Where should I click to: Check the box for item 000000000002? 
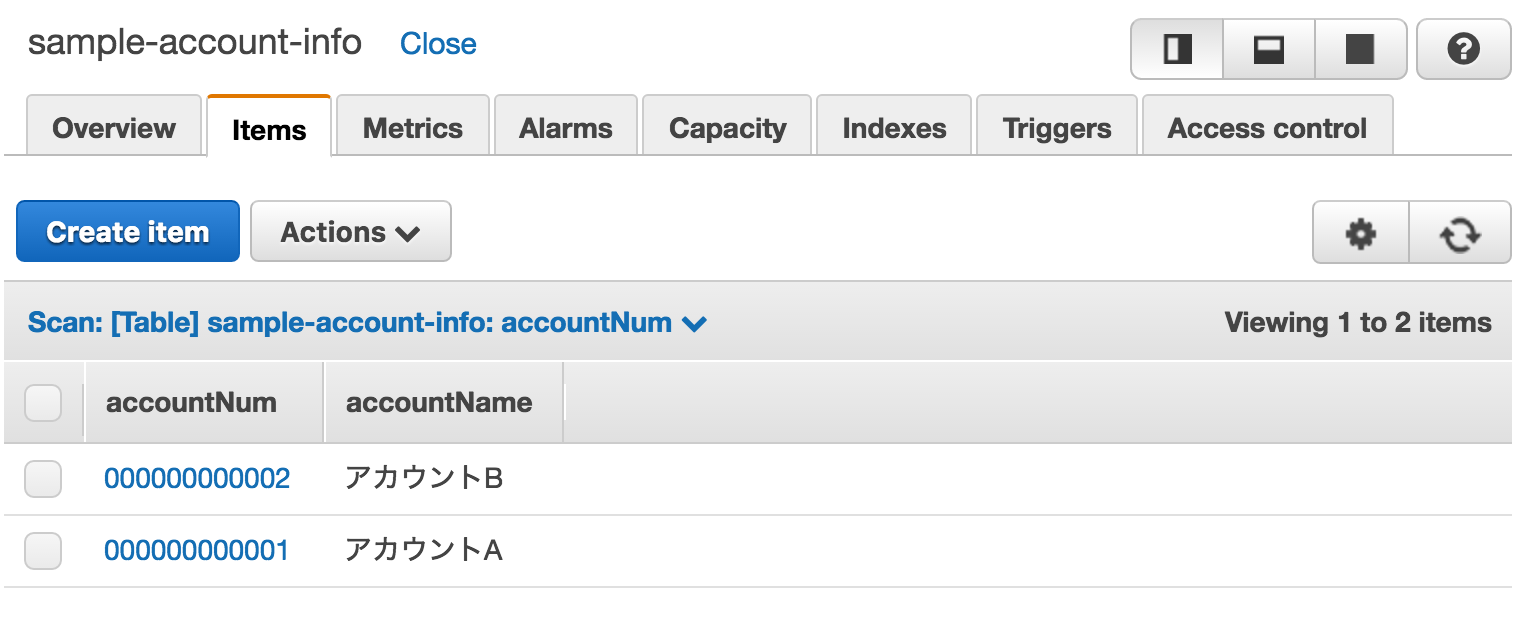[43, 479]
